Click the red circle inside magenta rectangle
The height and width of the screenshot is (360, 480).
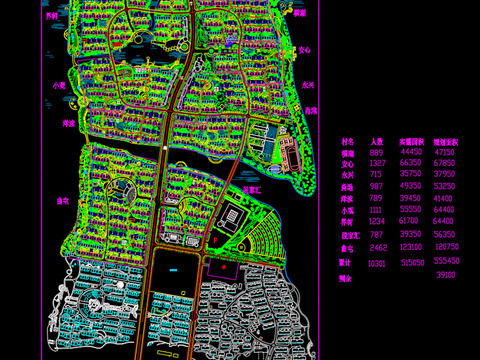[224, 267]
